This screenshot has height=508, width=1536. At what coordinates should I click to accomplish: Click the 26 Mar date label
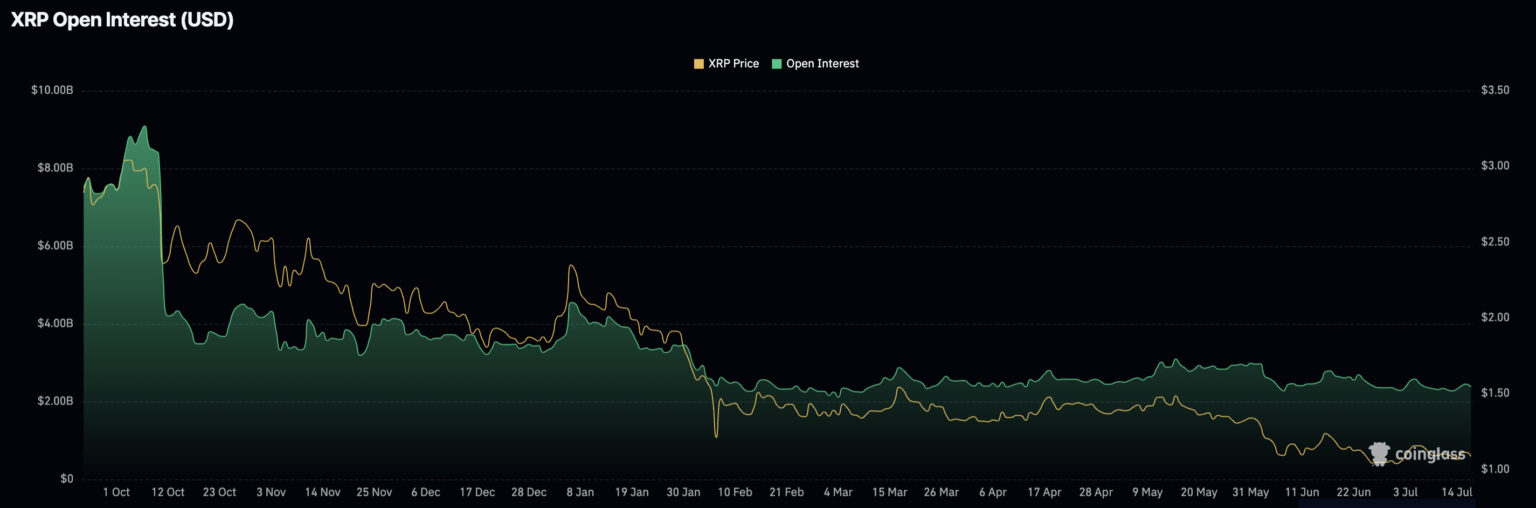pos(941,493)
